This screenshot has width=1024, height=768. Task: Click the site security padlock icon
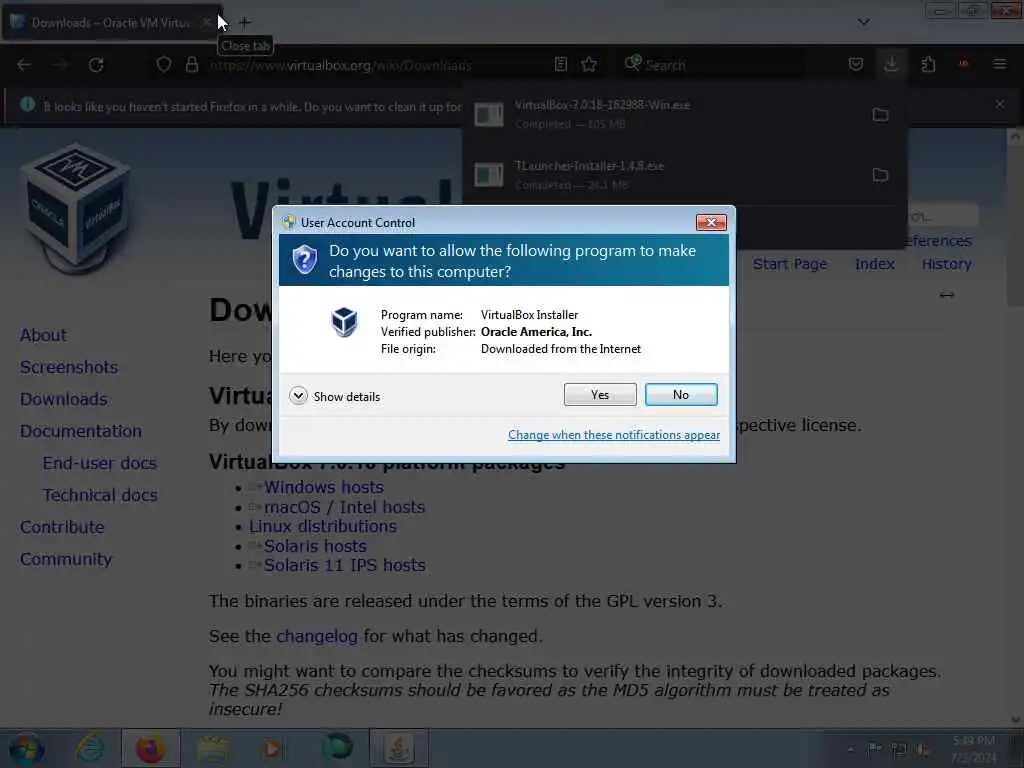pos(192,65)
